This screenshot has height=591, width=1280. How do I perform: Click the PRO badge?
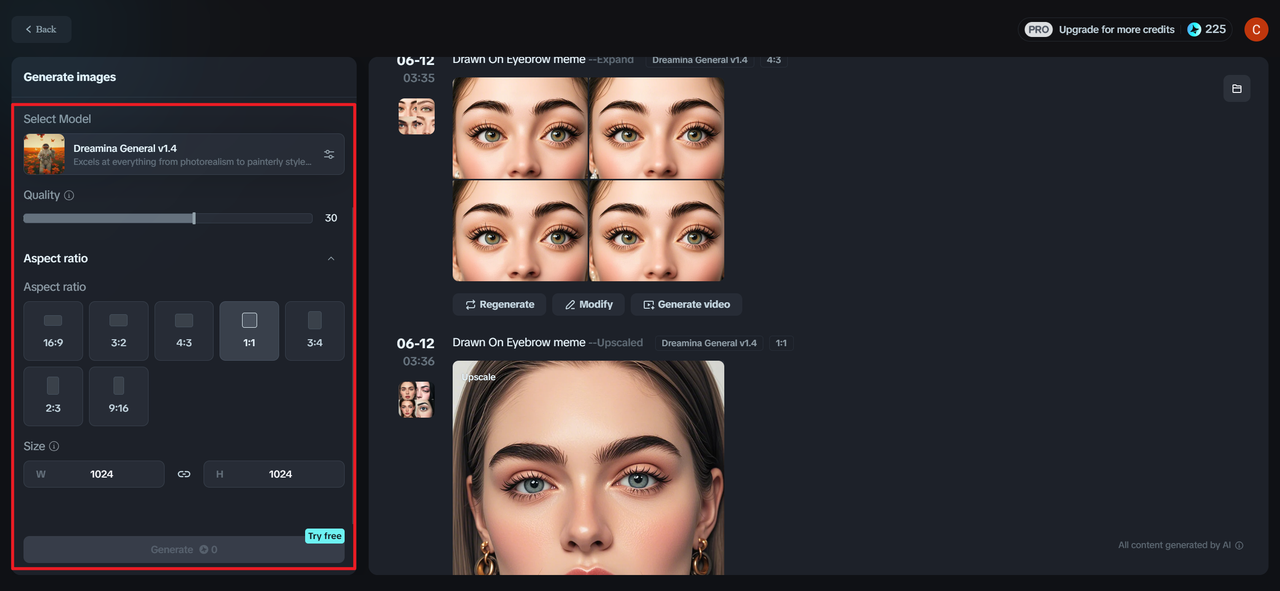(x=1039, y=29)
